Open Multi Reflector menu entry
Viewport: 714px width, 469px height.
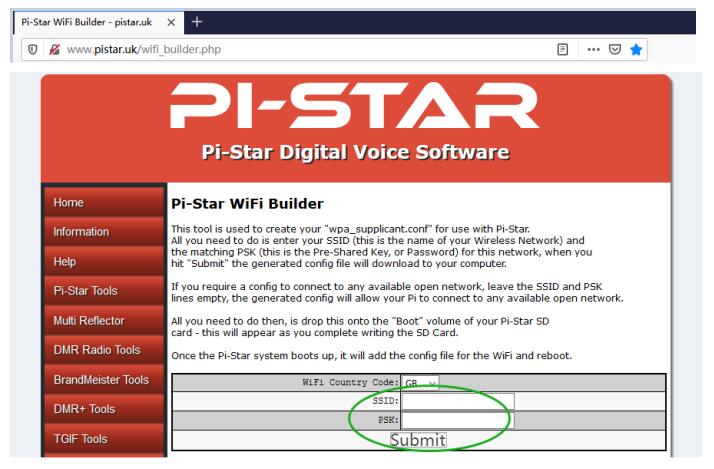(104, 321)
